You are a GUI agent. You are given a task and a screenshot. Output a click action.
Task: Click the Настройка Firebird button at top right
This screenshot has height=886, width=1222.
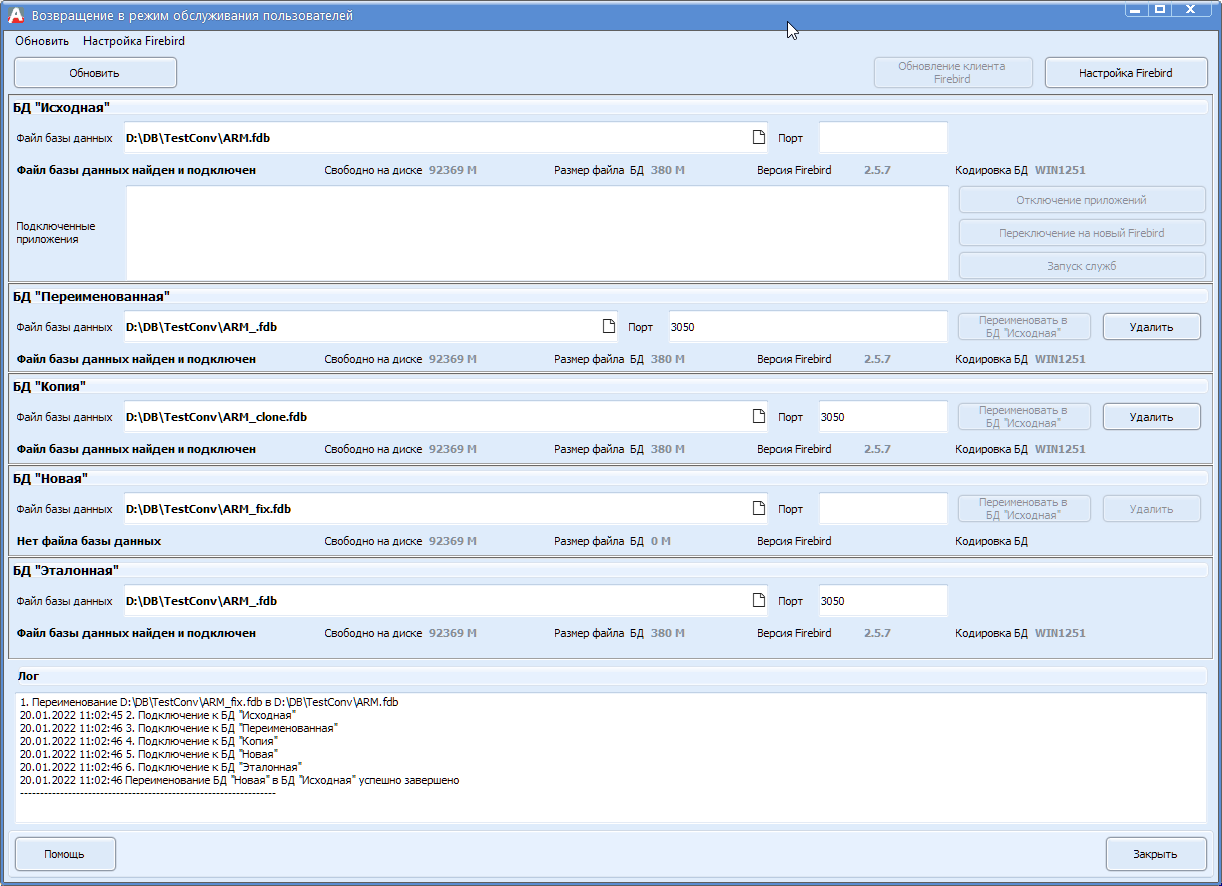(x=1126, y=73)
